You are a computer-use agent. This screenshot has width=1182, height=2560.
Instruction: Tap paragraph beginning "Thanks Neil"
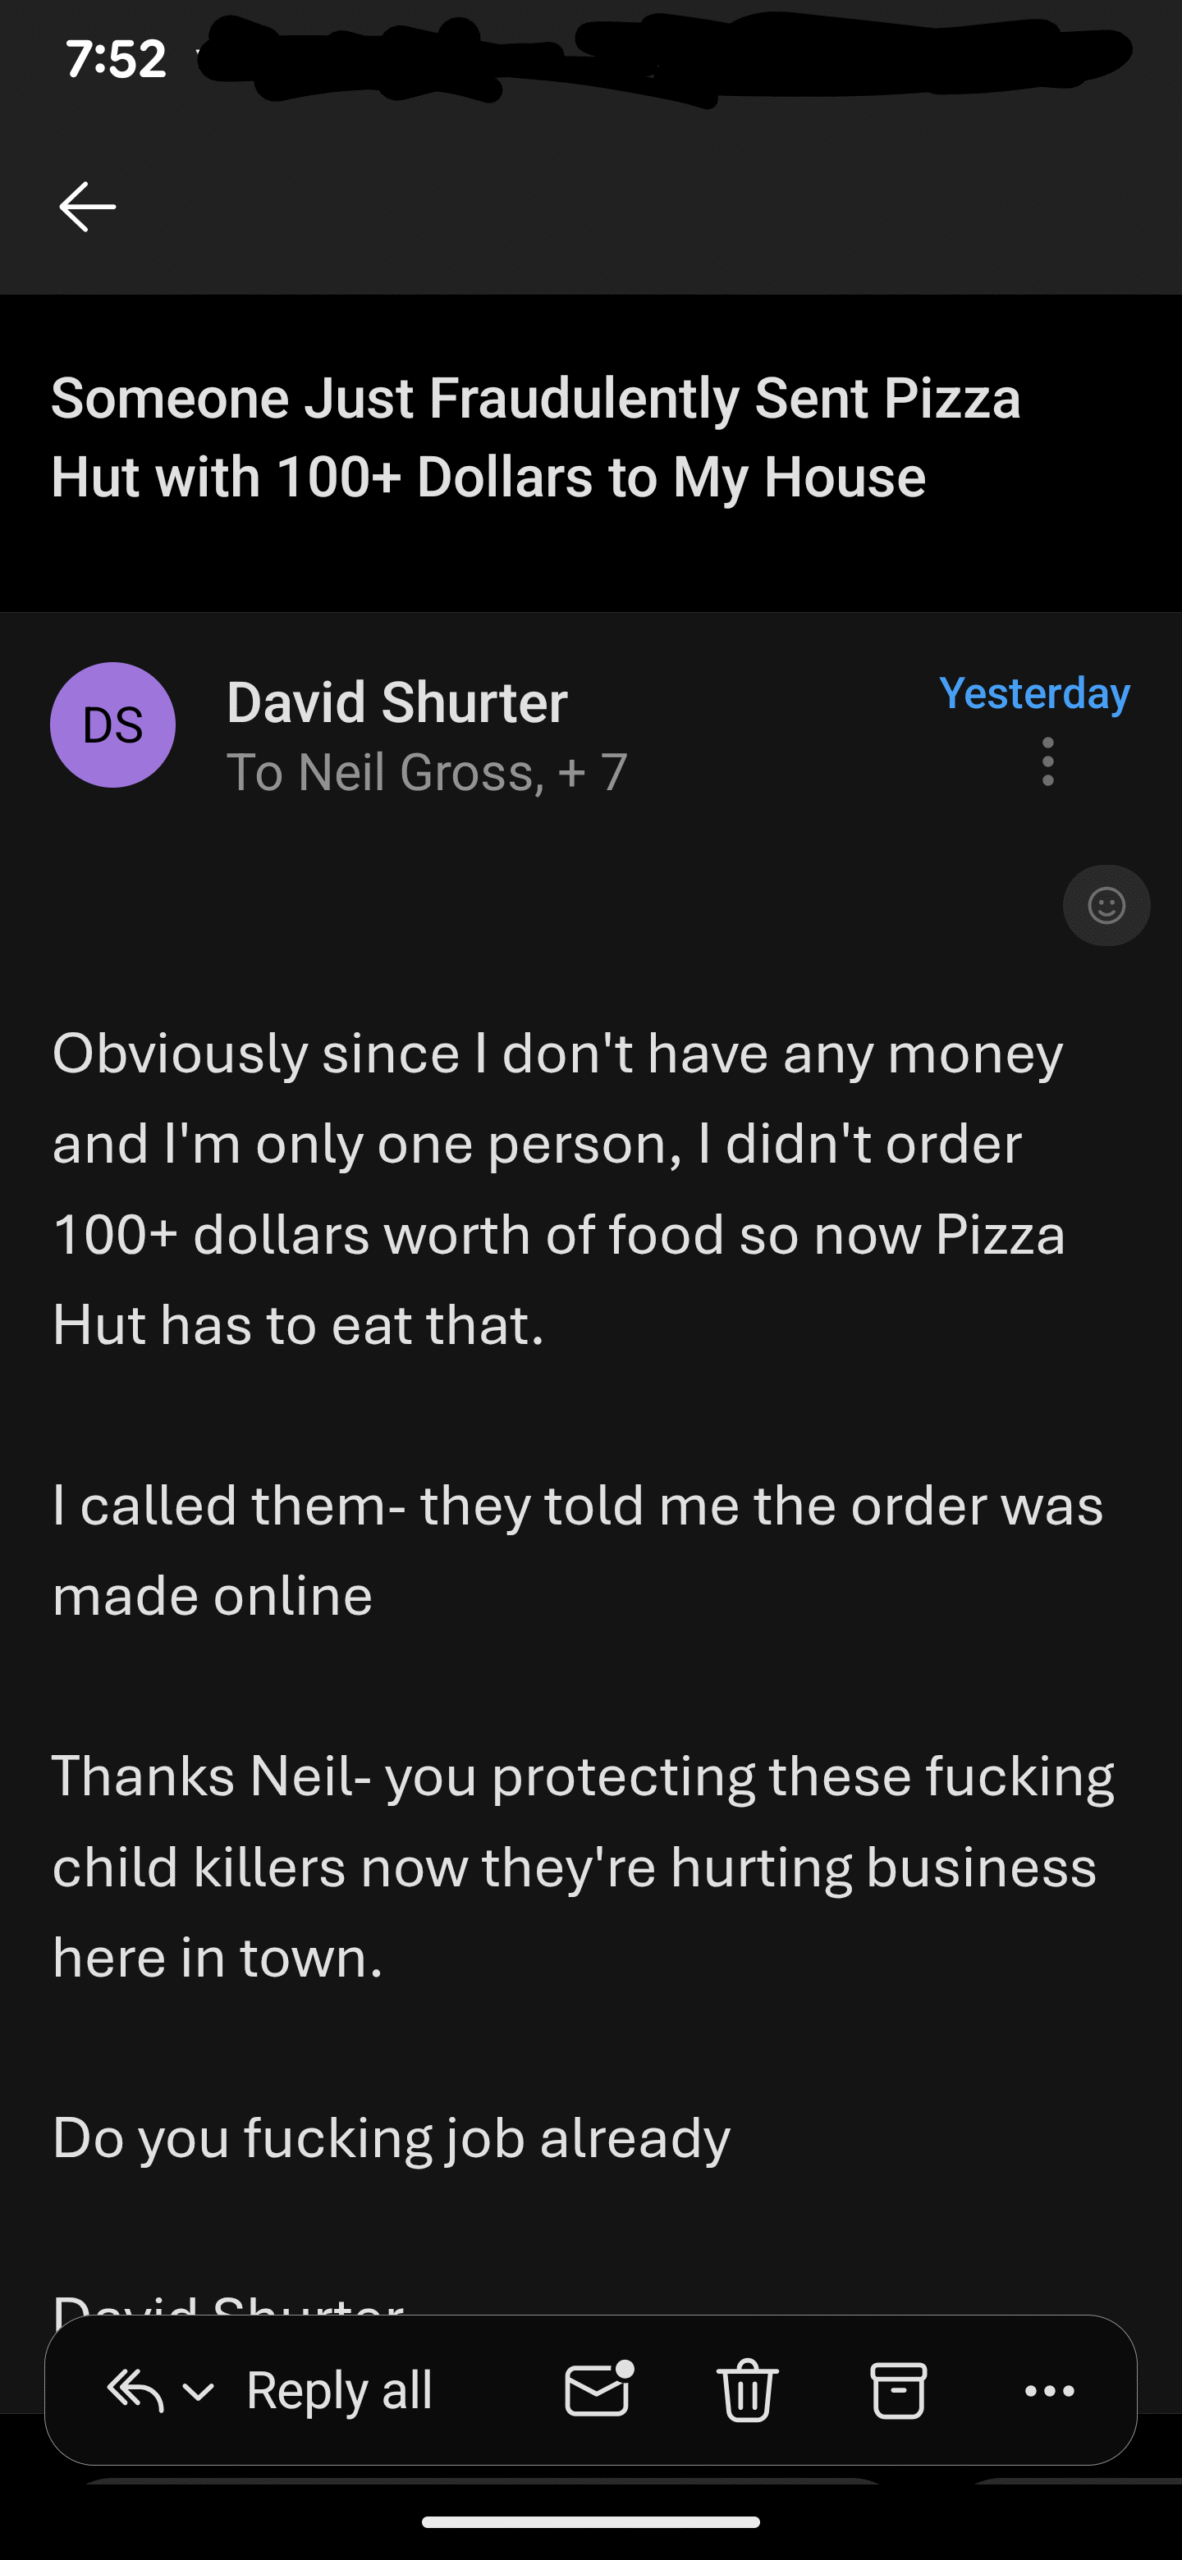(x=583, y=1866)
